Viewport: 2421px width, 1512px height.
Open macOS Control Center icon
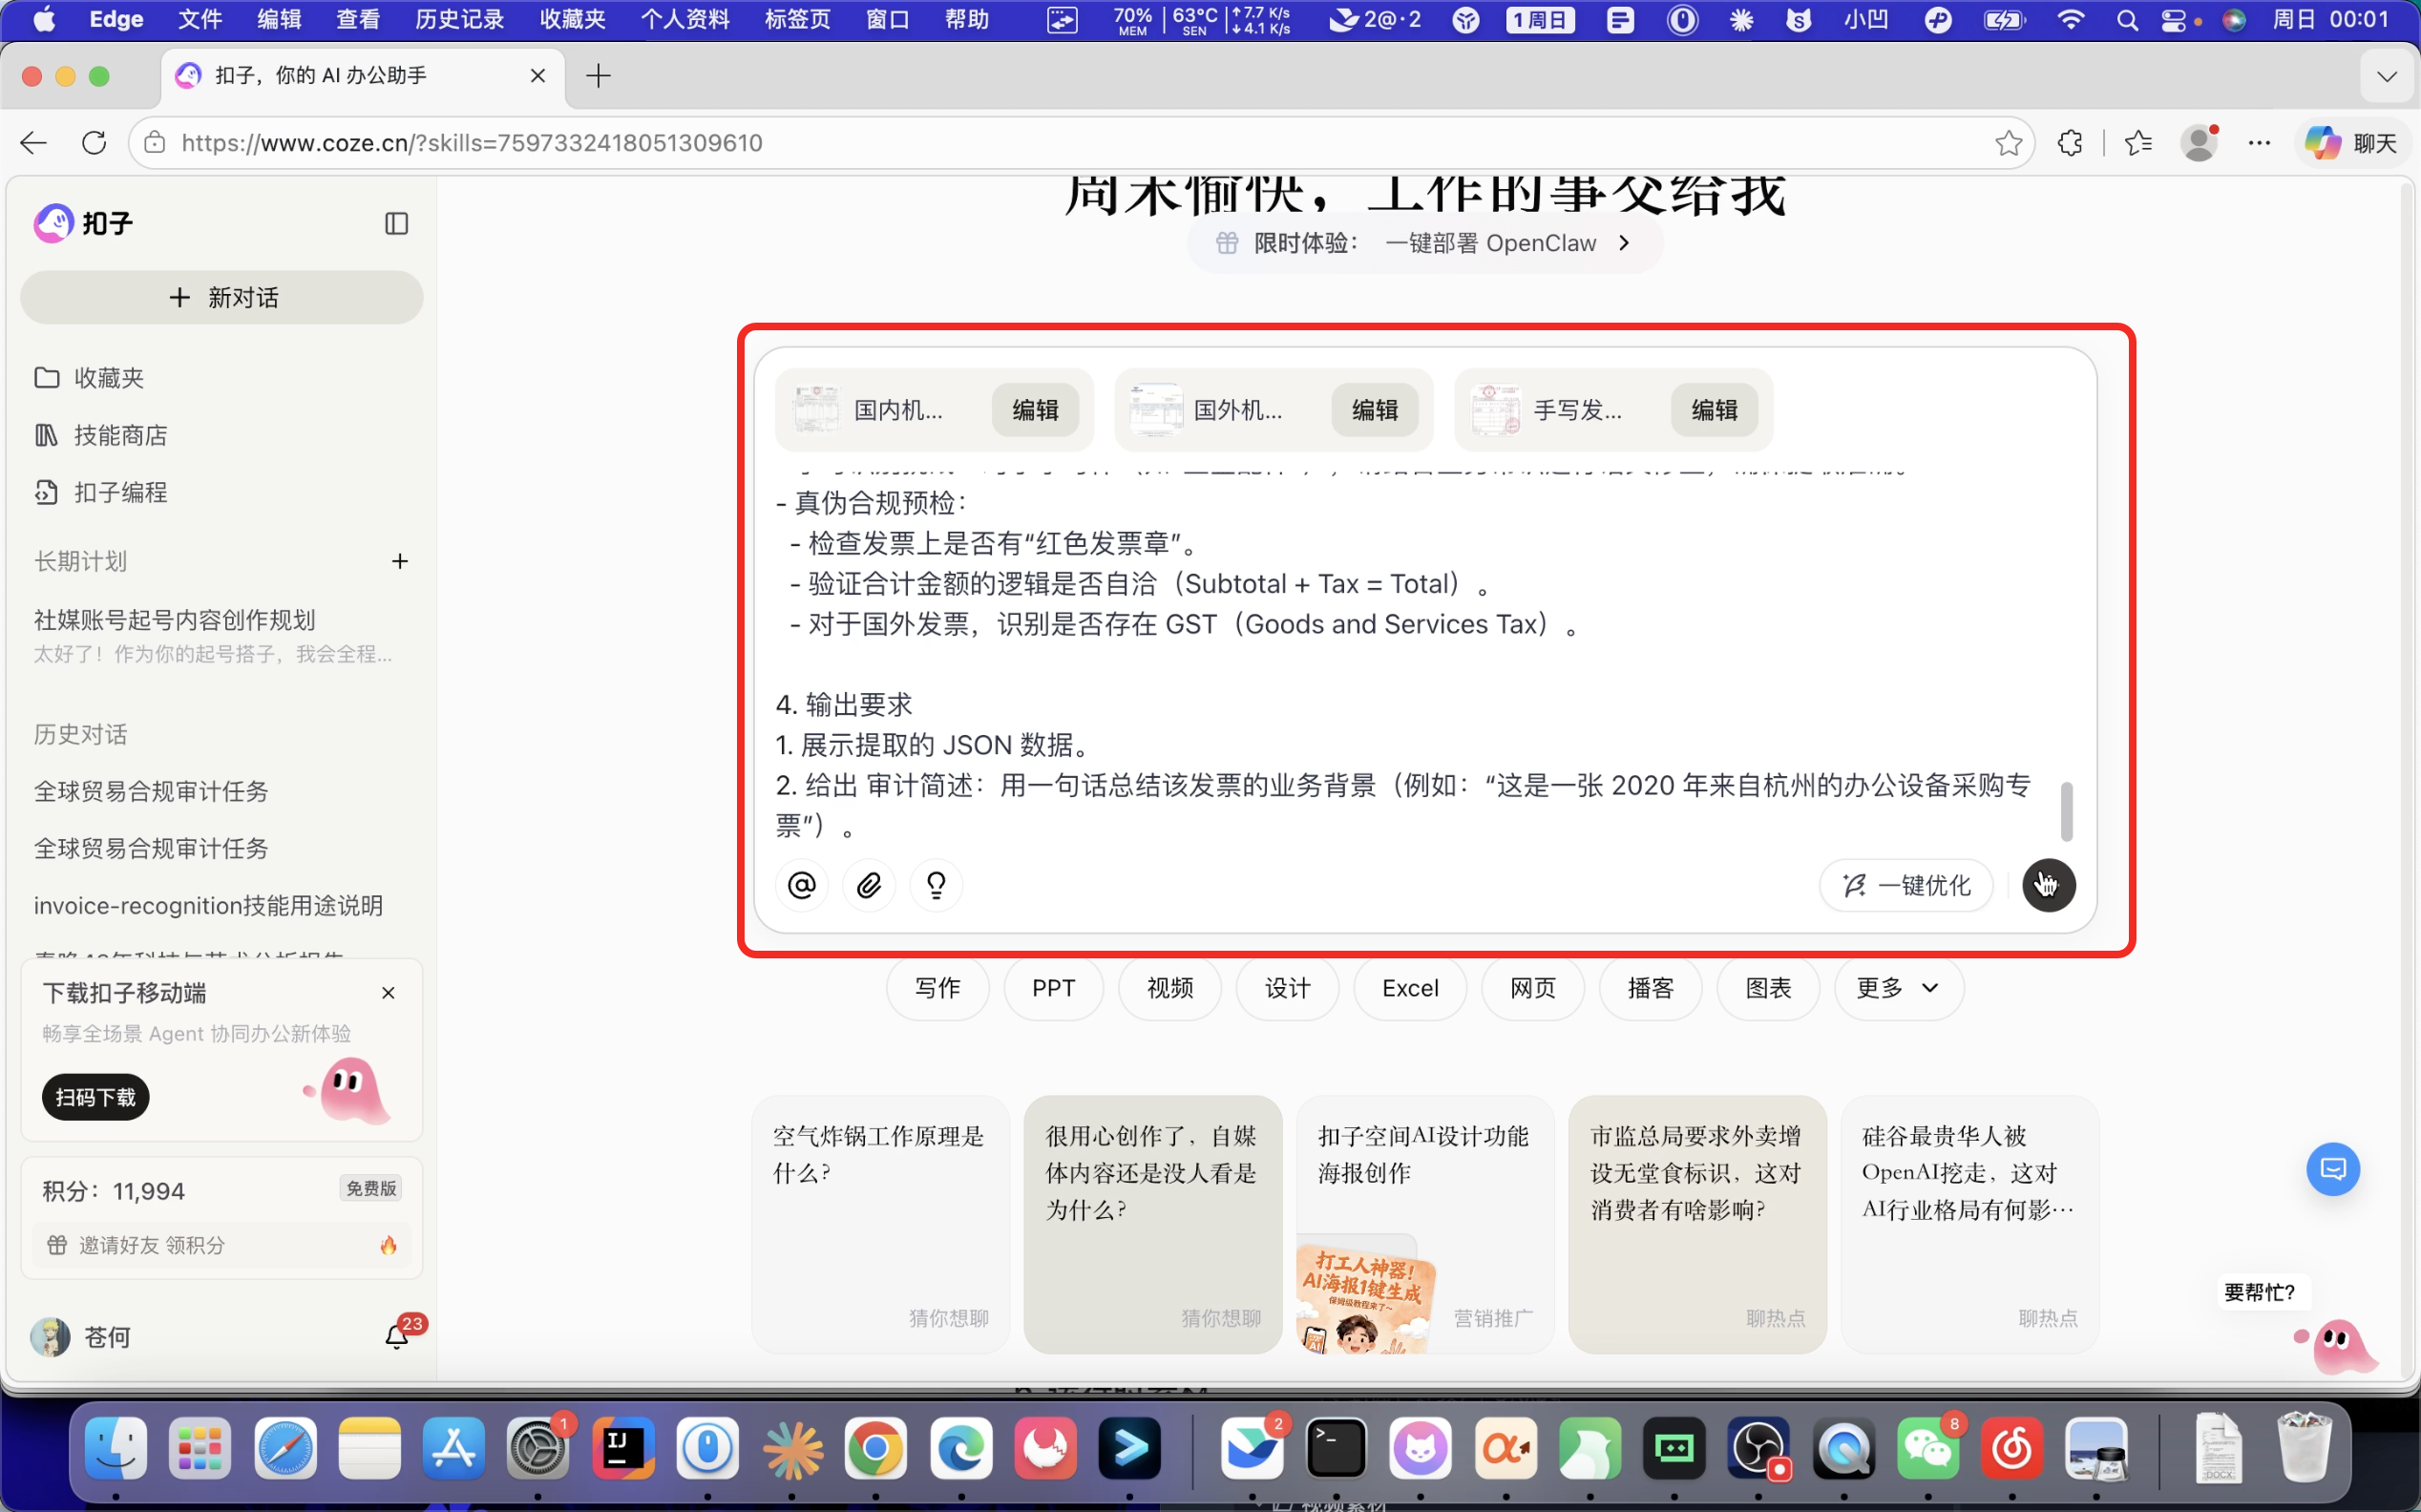[2173, 19]
